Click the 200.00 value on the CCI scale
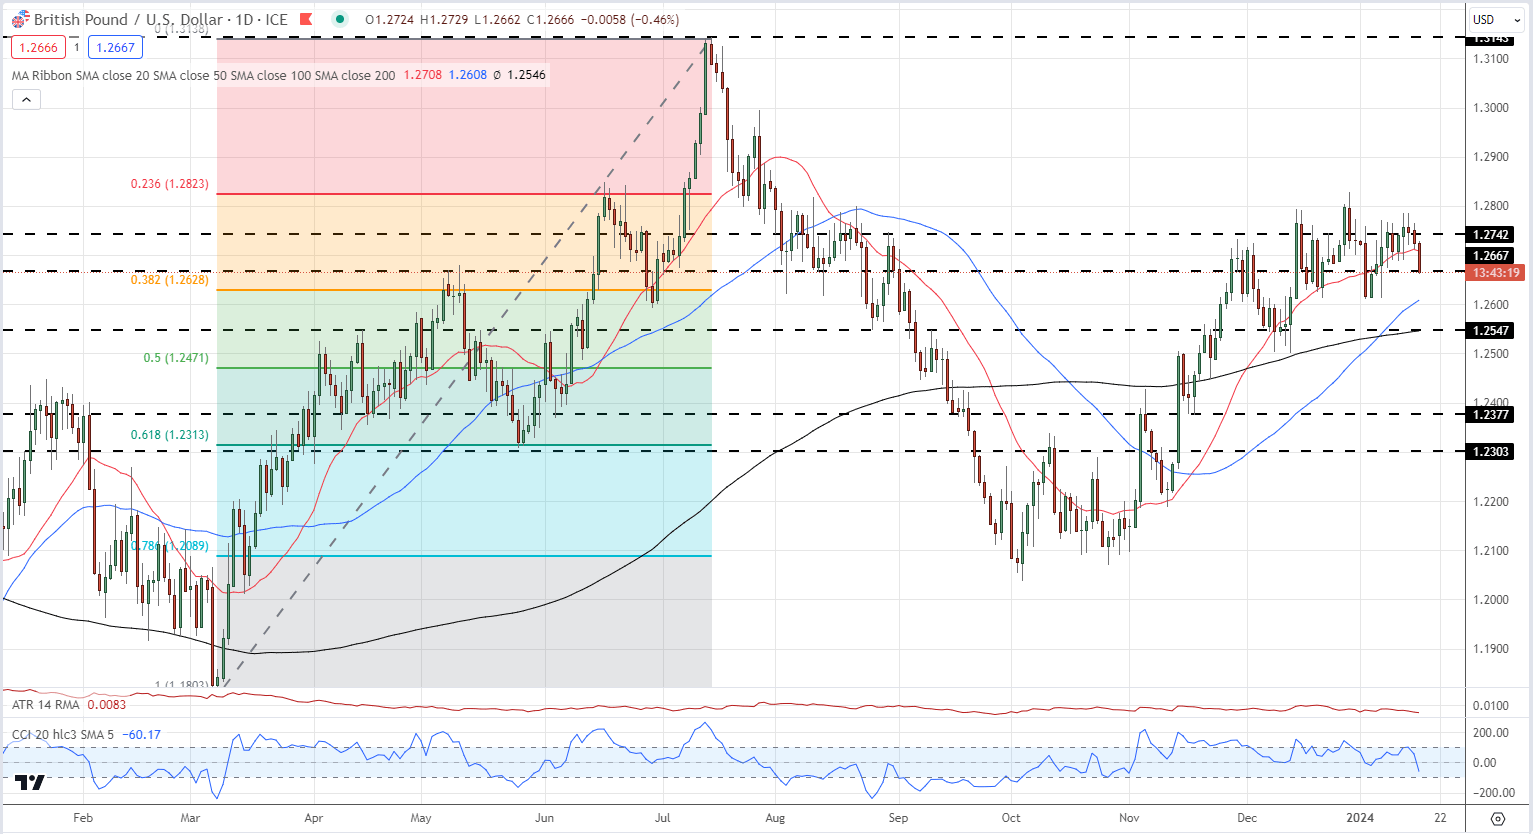This screenshot has height=834, width=1533. pyautogui.click(x=1491, y=733)
